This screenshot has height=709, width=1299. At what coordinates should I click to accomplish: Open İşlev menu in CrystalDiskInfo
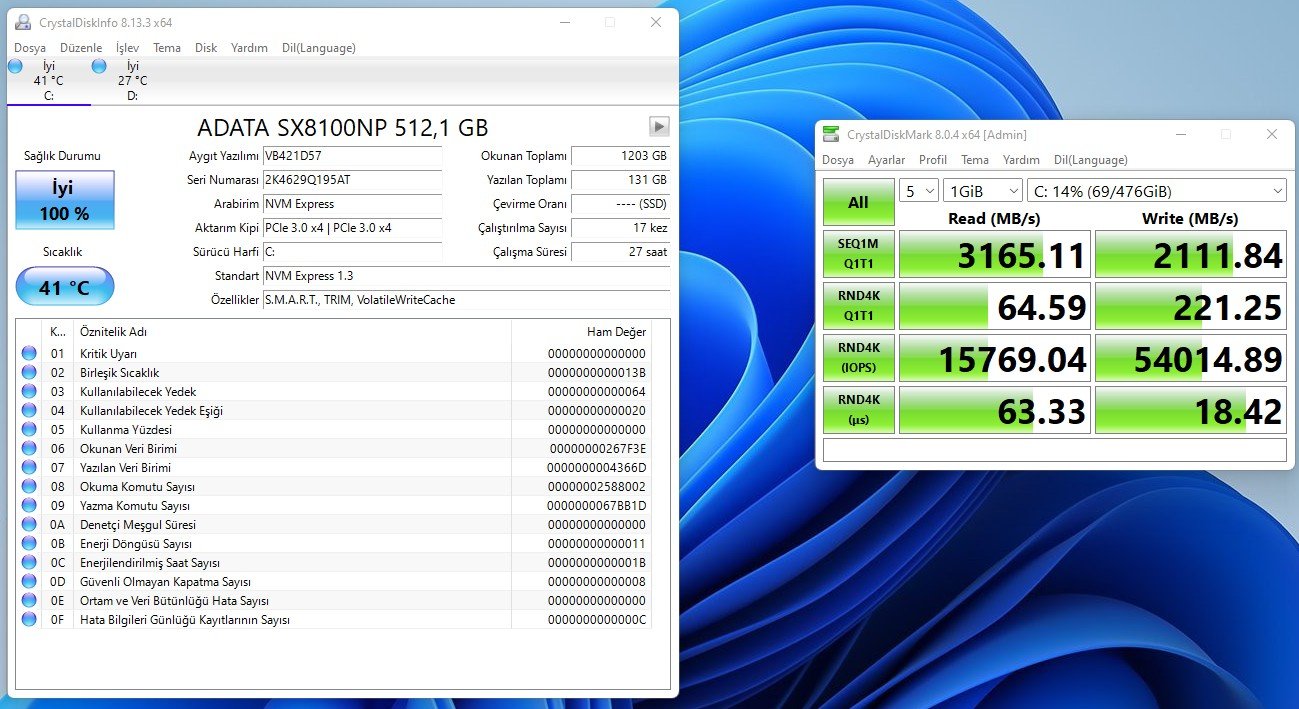127,48
